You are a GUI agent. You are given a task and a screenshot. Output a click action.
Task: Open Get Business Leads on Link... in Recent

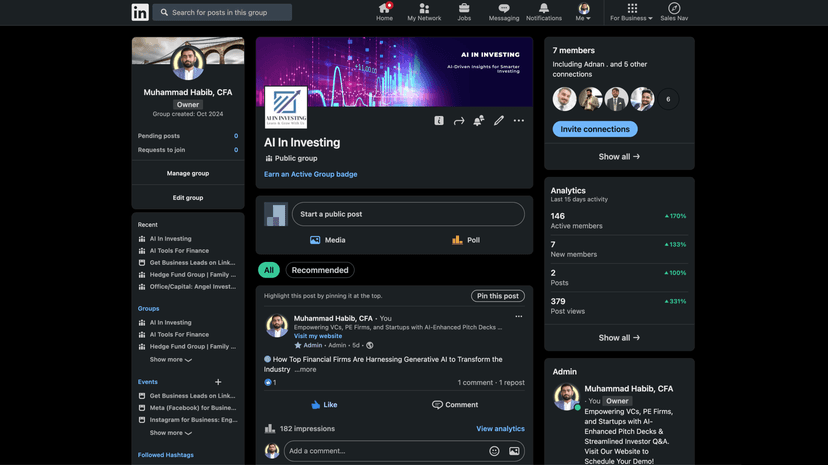pos(192,263)
